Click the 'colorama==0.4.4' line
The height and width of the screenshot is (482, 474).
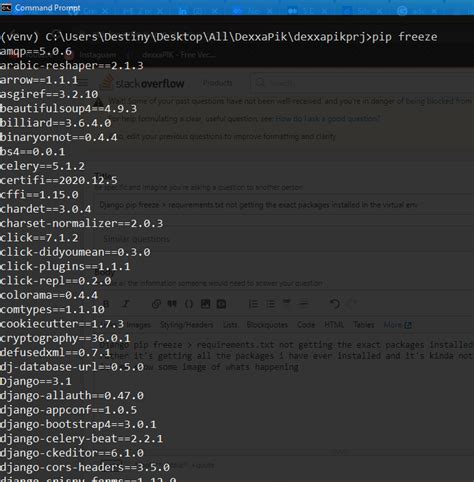tap(49, 295)
